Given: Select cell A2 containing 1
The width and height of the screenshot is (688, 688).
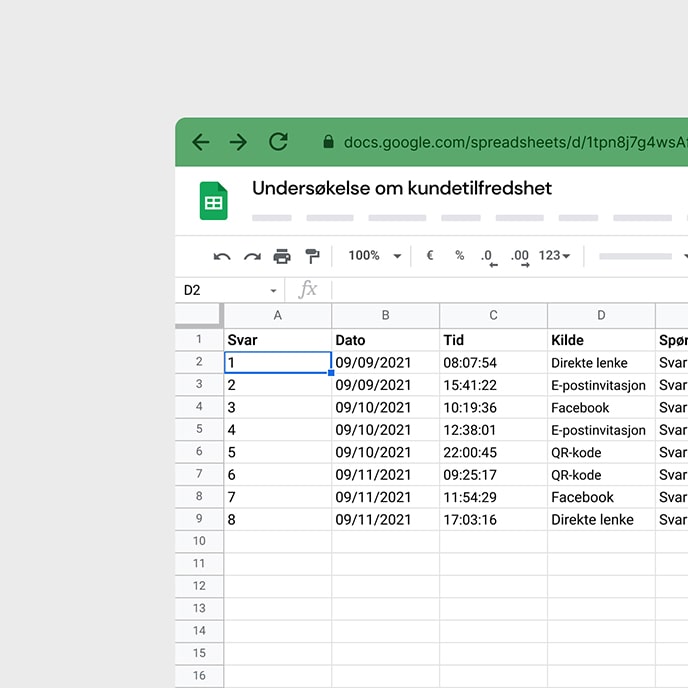Looking at the screenshot, I should (278, 362).
